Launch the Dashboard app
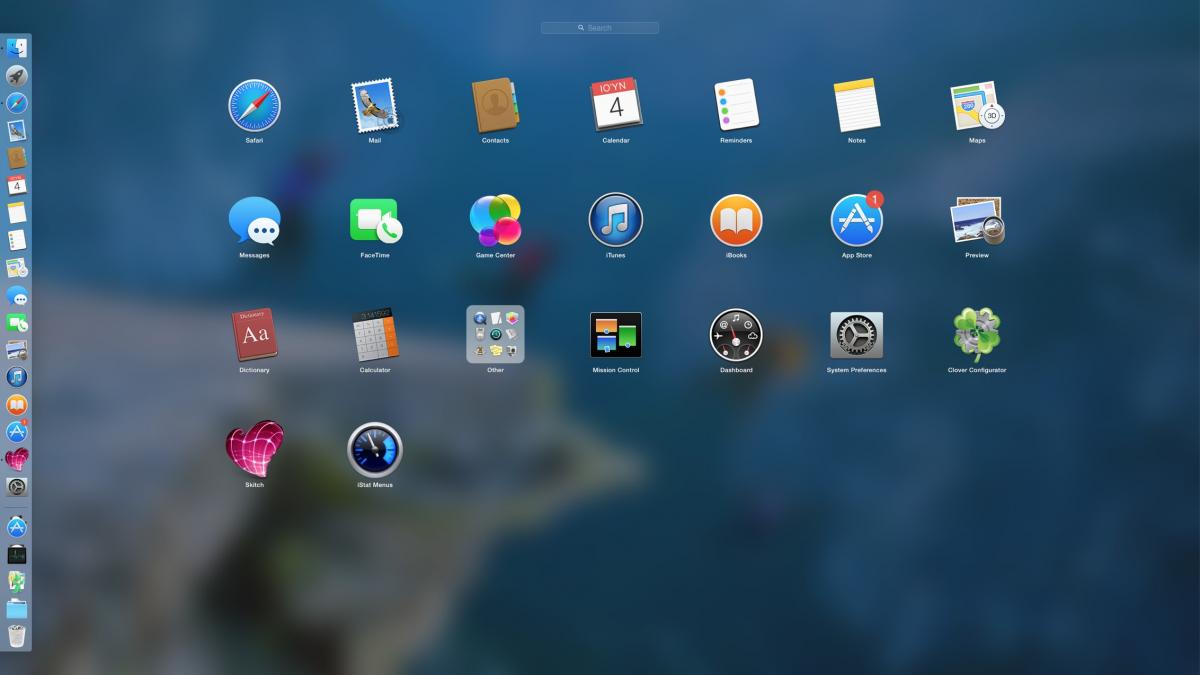This screenshot has width=1200, height=675. 736,335
